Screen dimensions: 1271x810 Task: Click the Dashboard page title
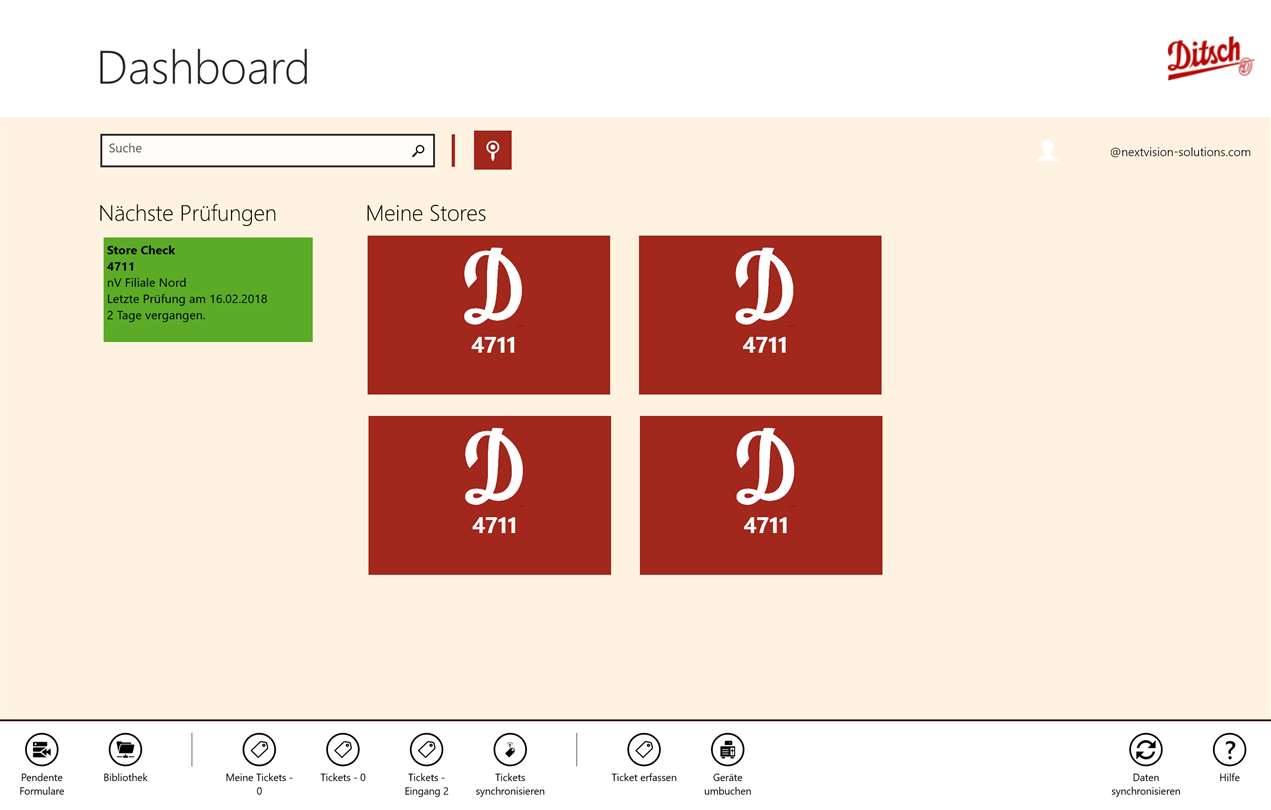[203, 68]
